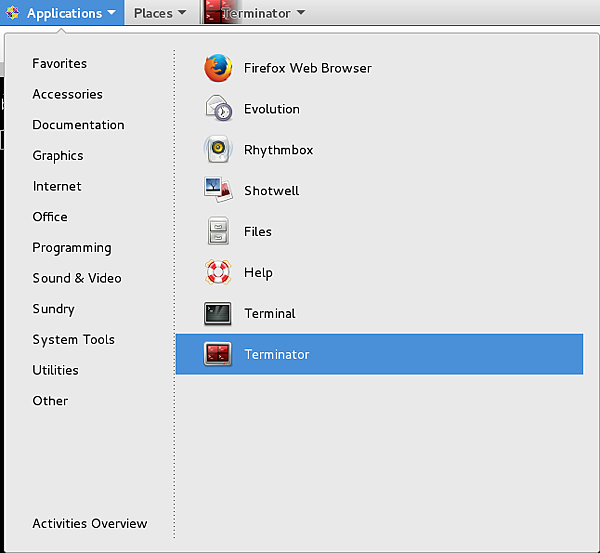Collapse the Applications menu arrow

pyautogui.click(x=111, y=13)
